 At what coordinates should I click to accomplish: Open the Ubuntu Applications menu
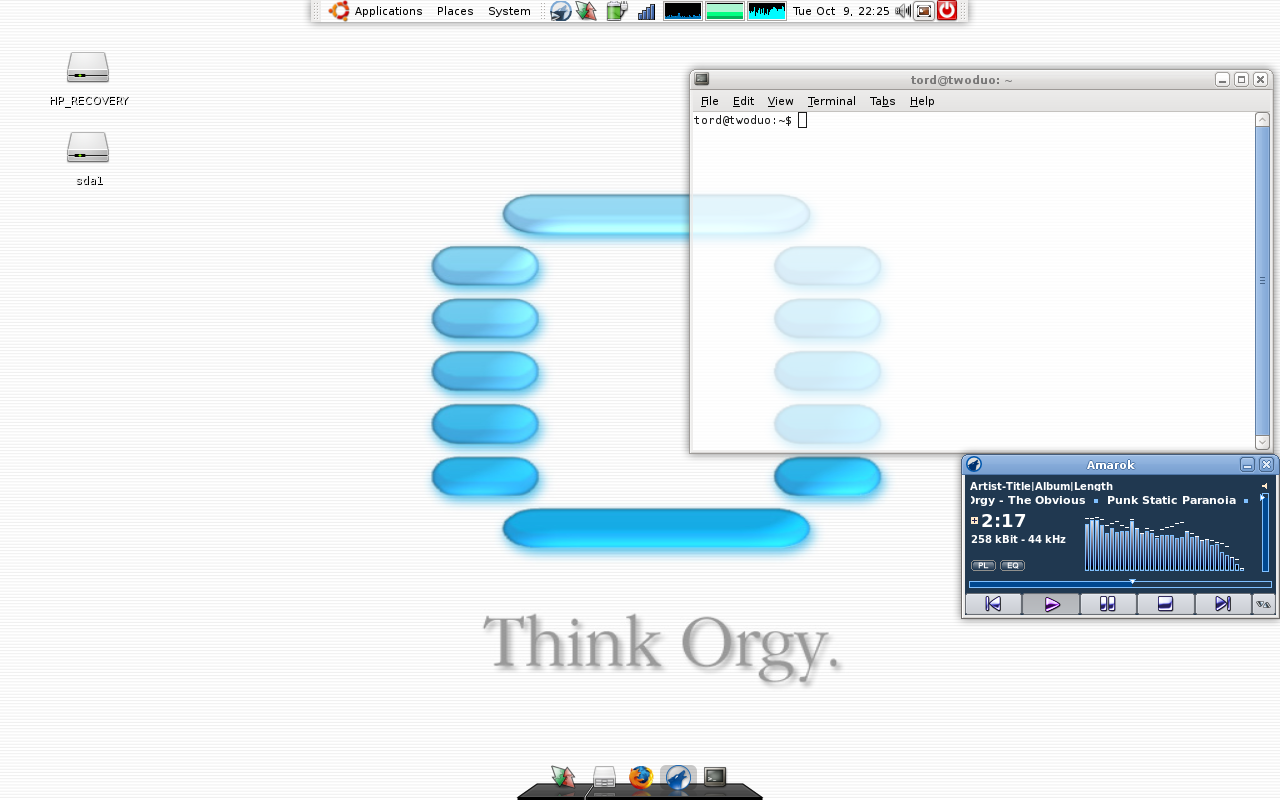pos(376,11)
